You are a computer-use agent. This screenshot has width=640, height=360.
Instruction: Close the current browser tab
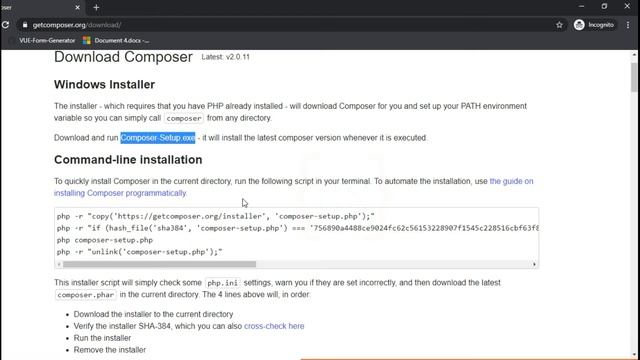coord(78,7)
